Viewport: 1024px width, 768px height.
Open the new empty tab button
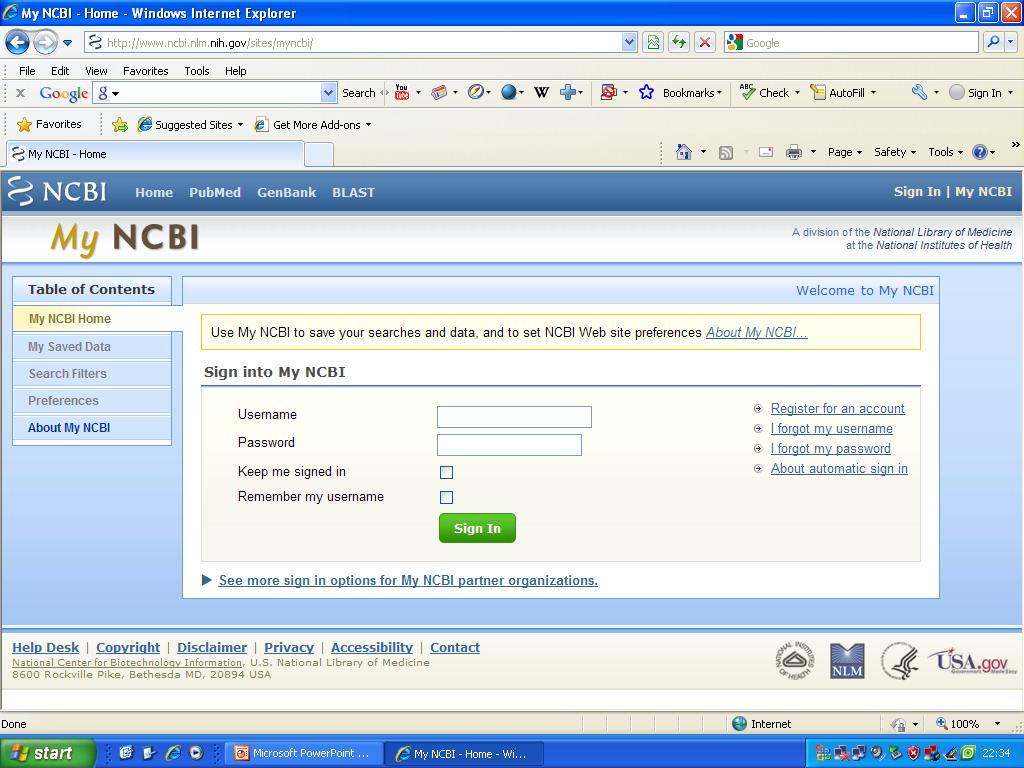pyautogui.click(x=319, y=155)
